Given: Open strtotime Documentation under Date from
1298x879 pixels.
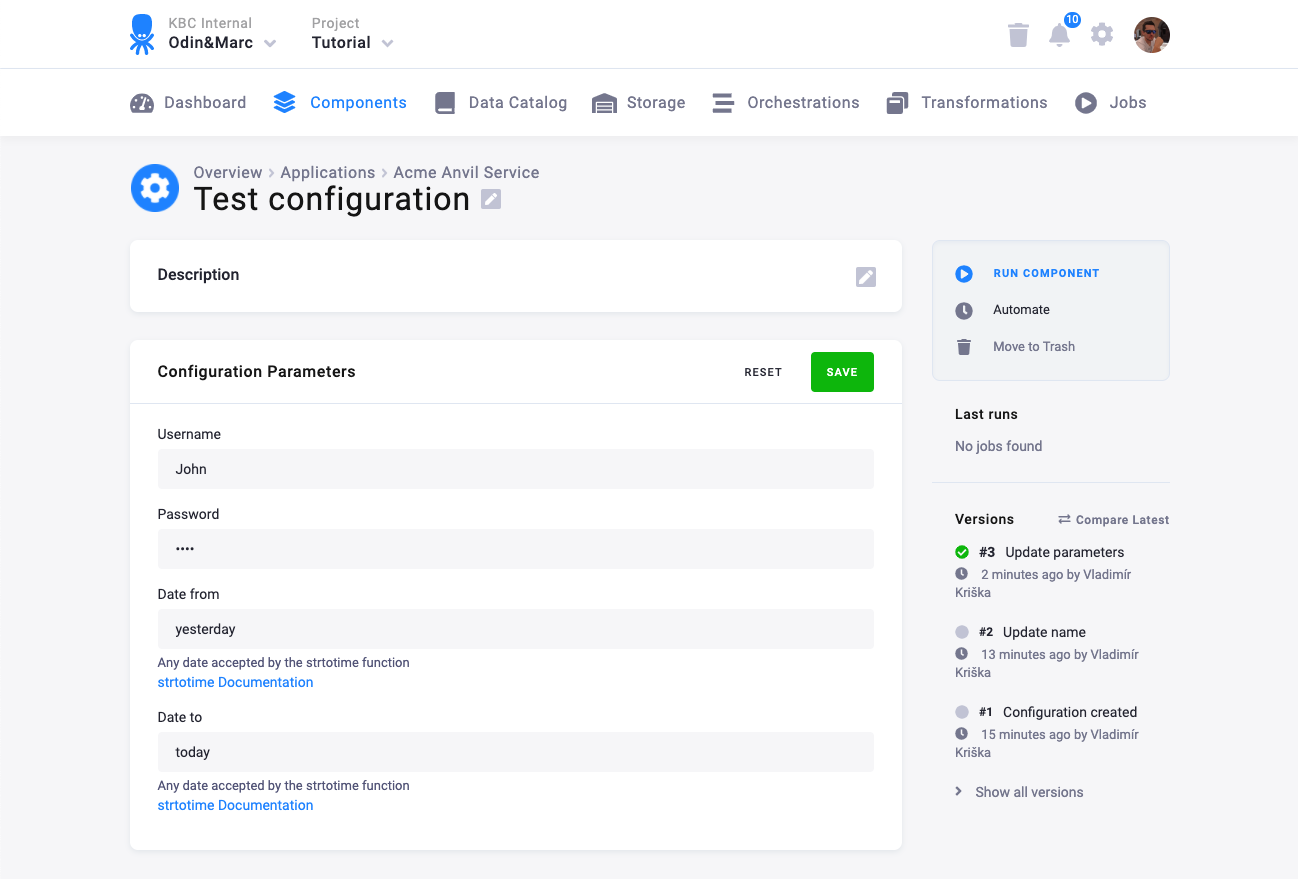Looking at the screenshot, I should coord(235,682).
